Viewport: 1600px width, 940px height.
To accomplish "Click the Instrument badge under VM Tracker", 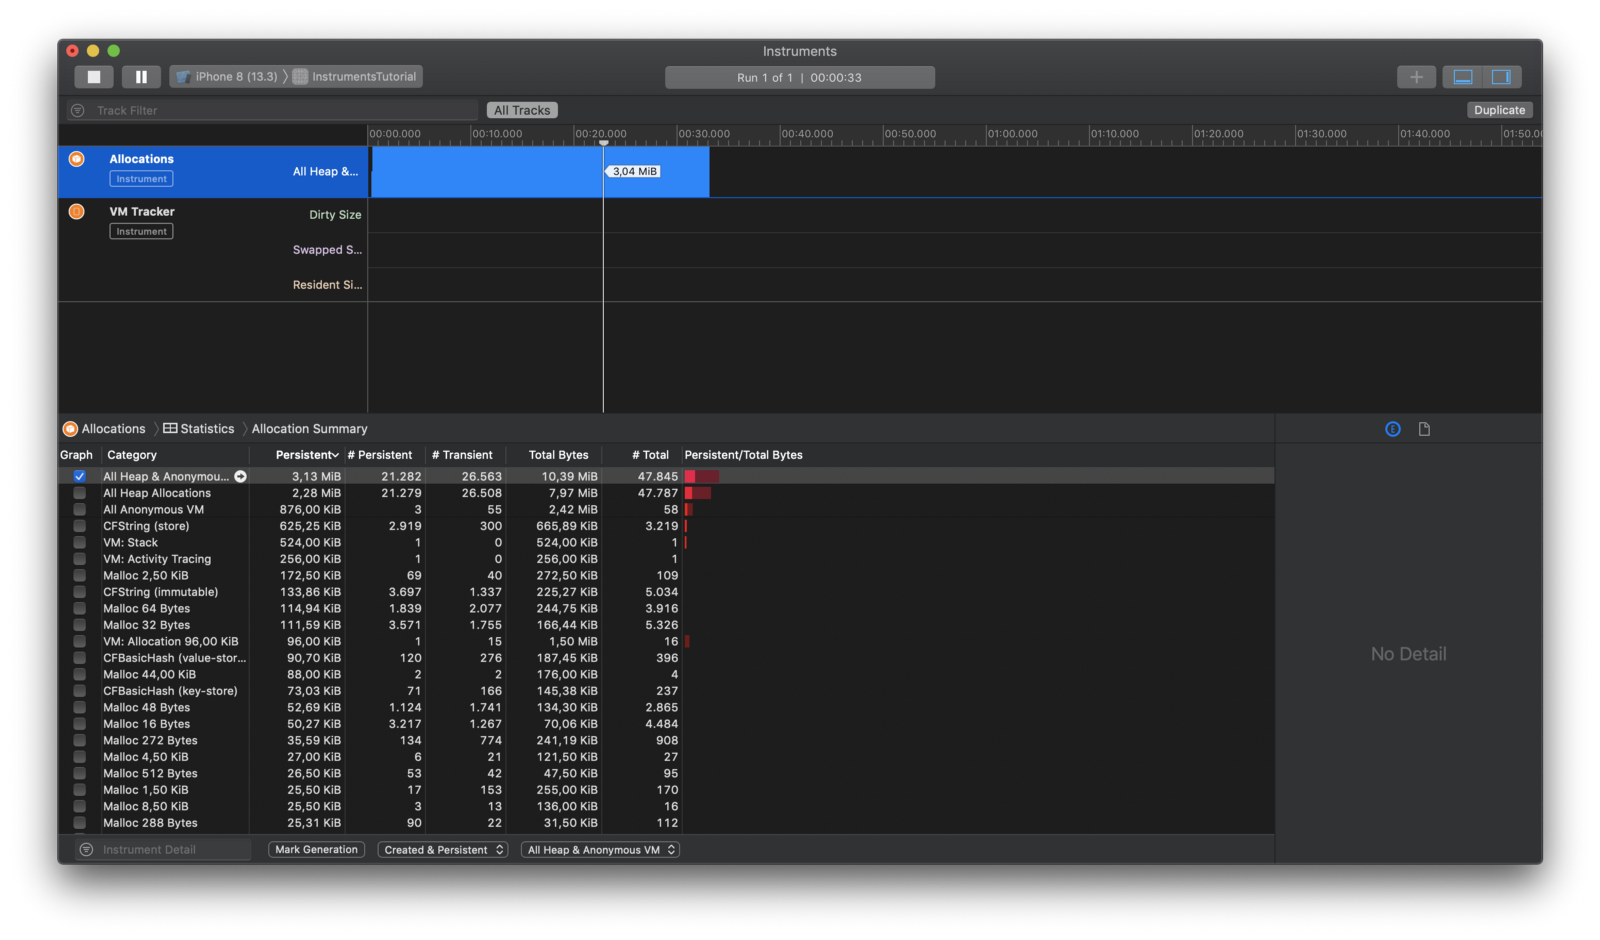I will coord(141,231).
